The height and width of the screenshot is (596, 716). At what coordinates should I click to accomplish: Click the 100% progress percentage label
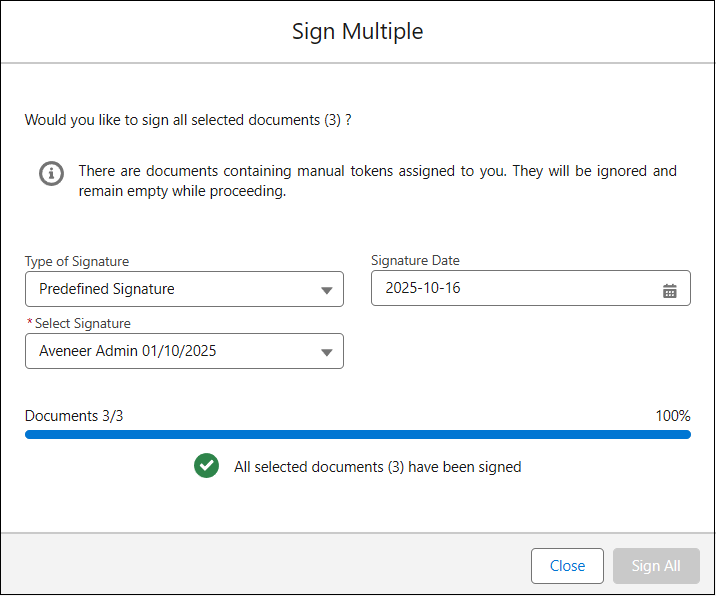pyautogui.click(x=673, y=416)
